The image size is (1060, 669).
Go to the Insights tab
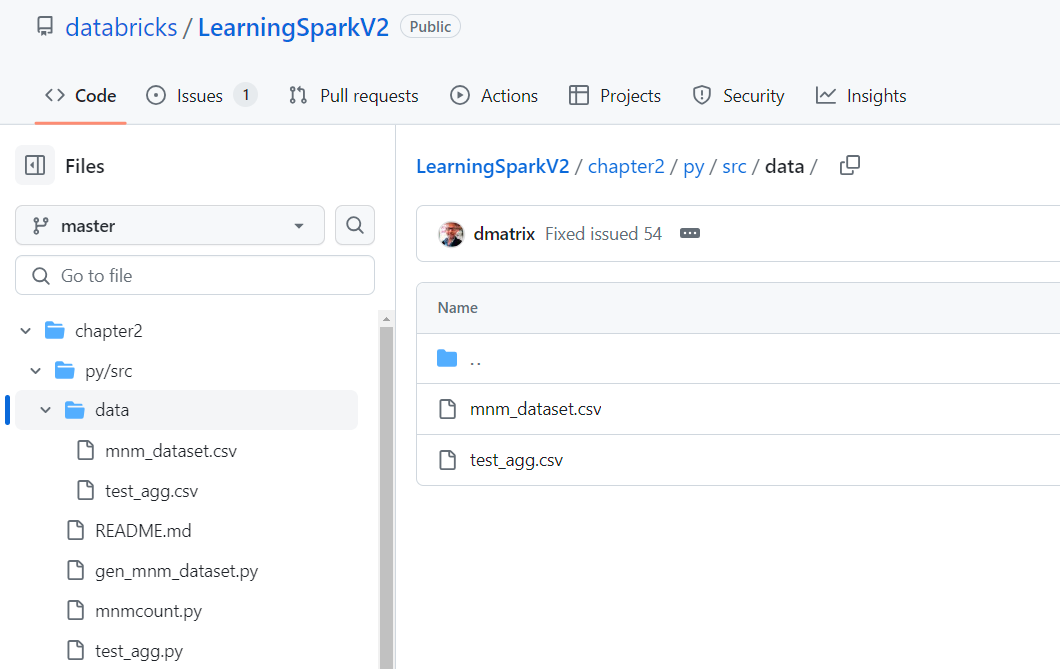coord(861,96)
